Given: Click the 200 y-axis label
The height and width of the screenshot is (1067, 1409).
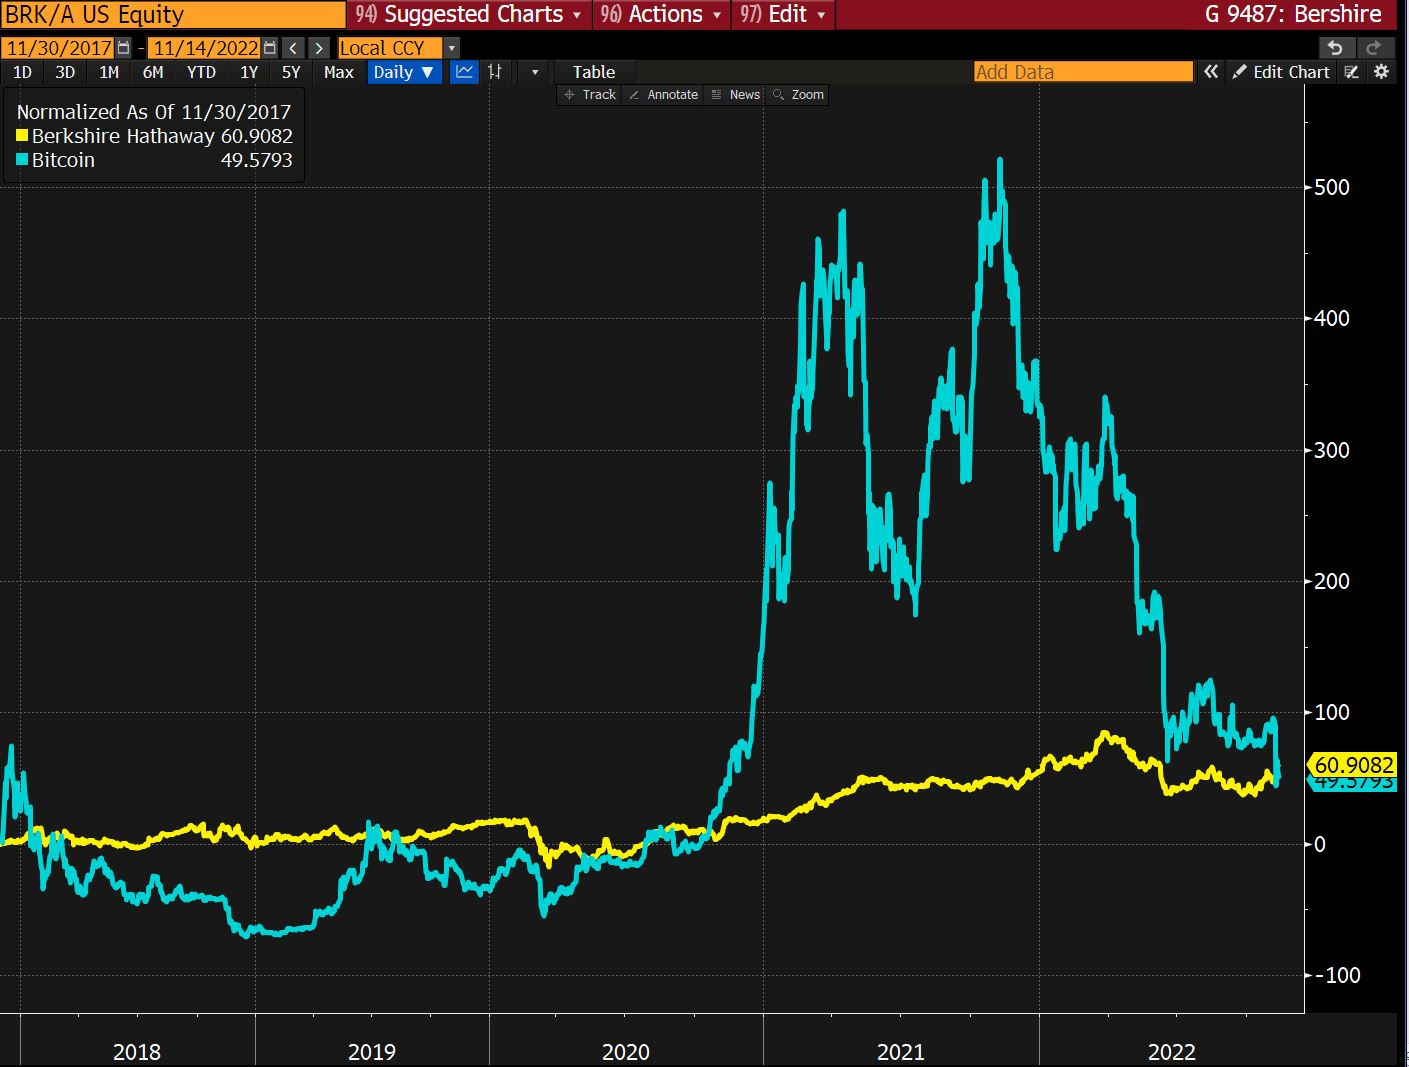Looking at the screenshot, I should 1332,581.
